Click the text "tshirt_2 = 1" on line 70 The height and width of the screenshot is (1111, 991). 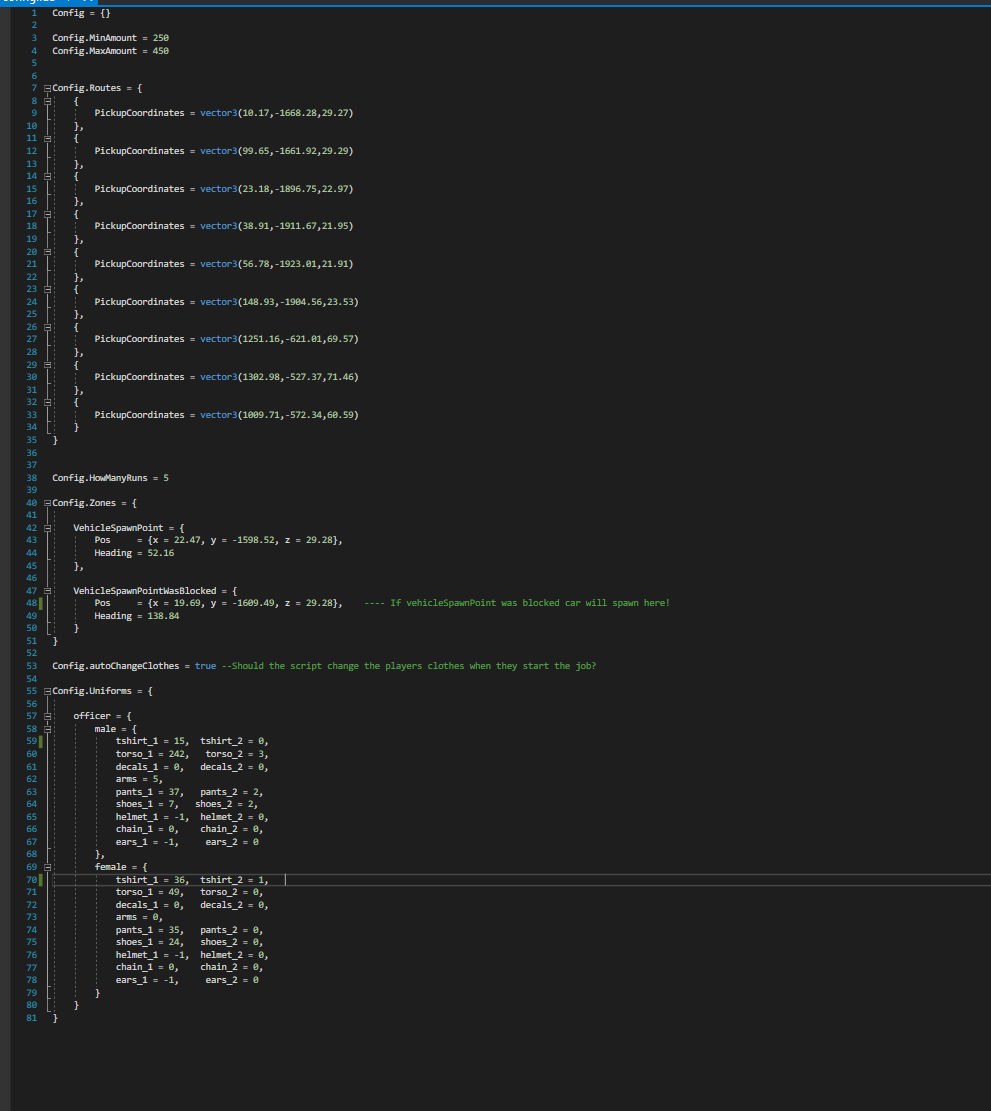(232, 880)
